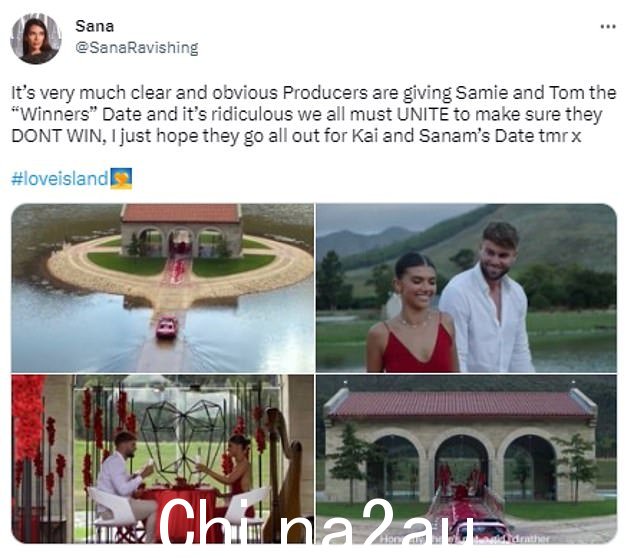Click the display name Sana
This screenshot has height=558, width=634.
[95, 26]
